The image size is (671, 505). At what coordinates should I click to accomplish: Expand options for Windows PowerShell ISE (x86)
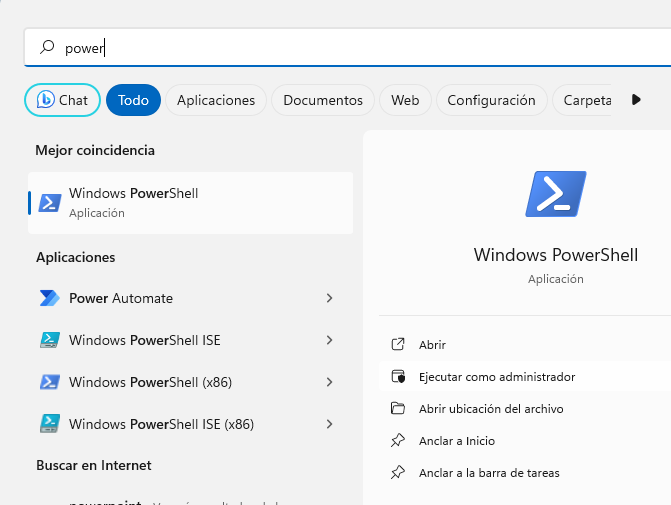pyautogui.click(x=329, y=424)
